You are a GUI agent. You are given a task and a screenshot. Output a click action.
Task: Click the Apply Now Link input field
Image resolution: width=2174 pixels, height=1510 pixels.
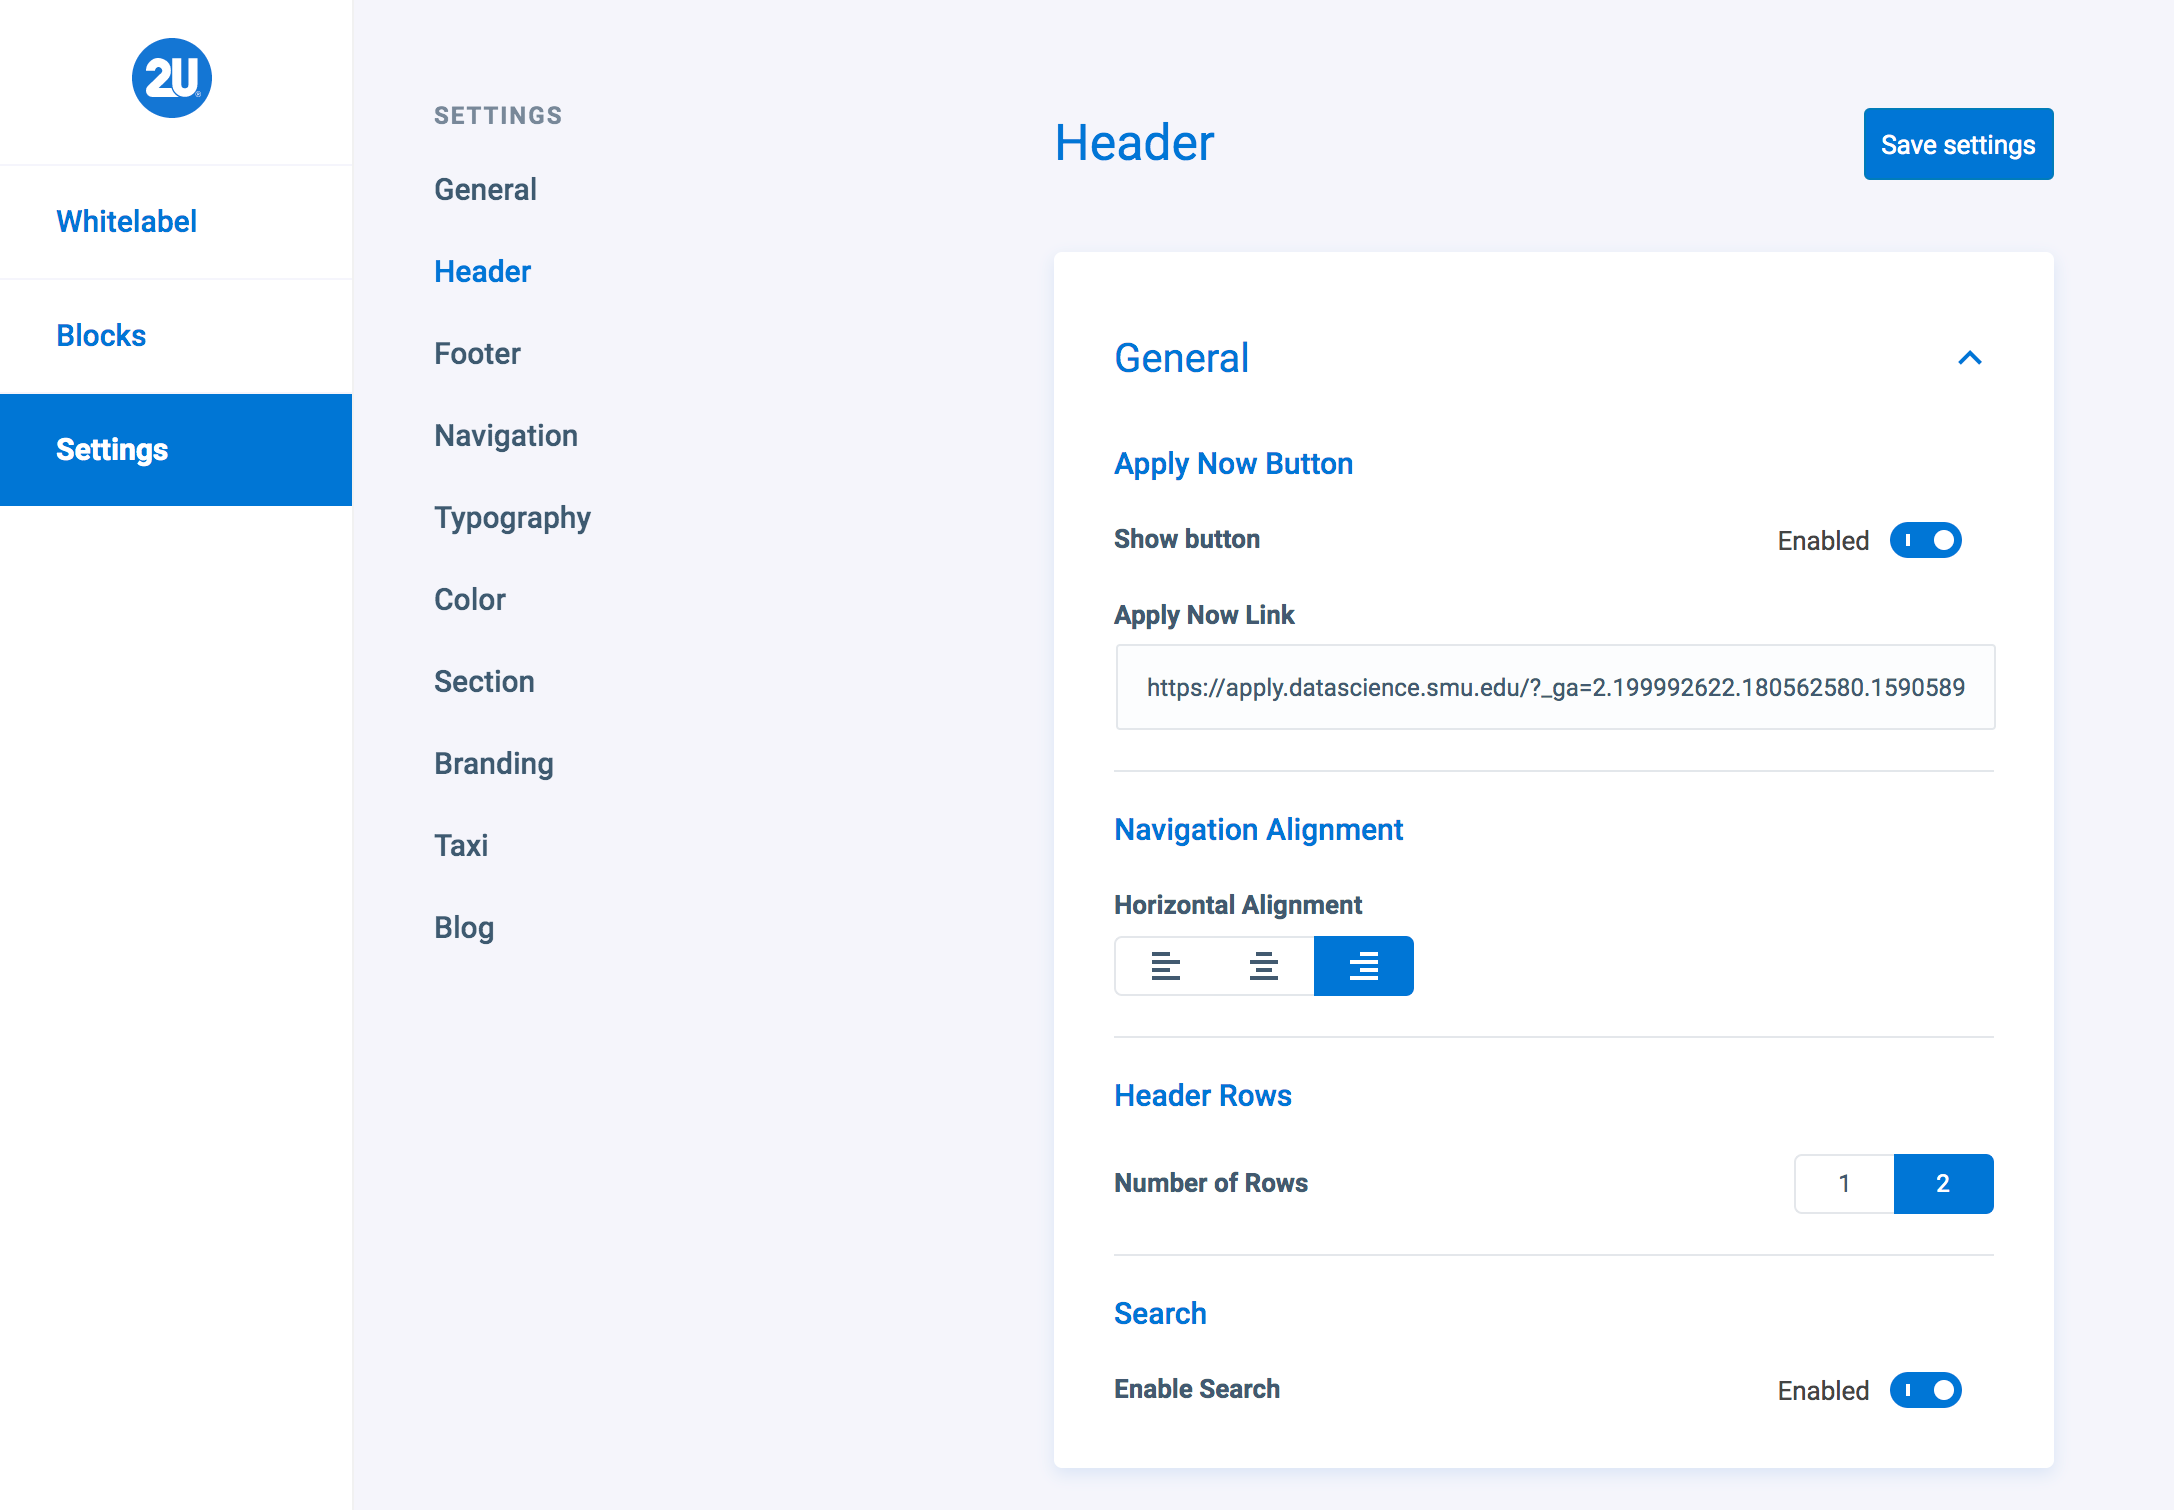tap(1554, 687)
